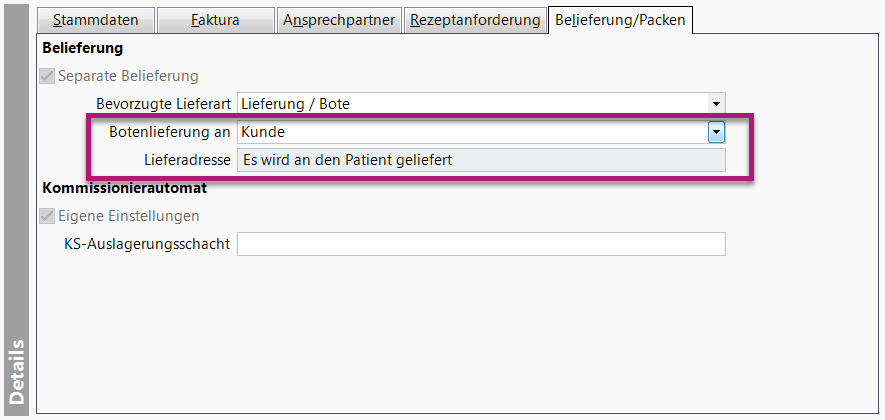885x420 pixels.
Task: Open the Faktura tab
Action: 215,19
